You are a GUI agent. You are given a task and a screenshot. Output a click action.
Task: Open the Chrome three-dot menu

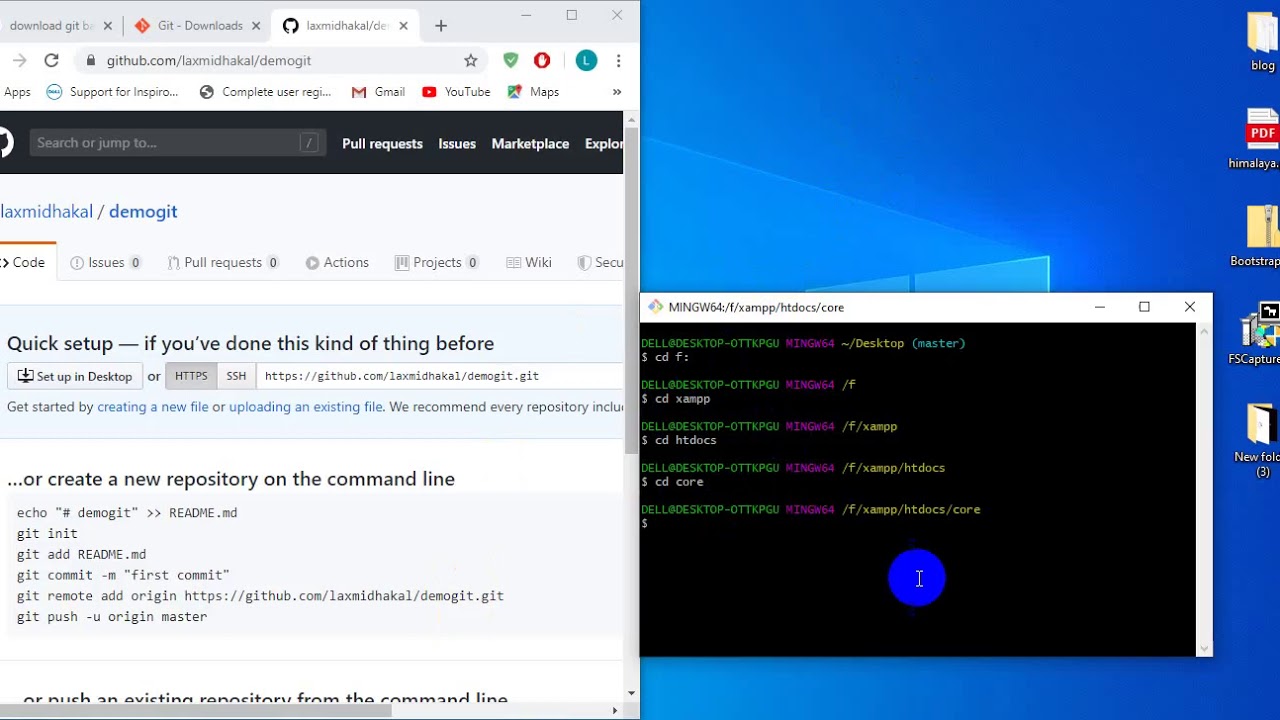click(x=619, y=60)
